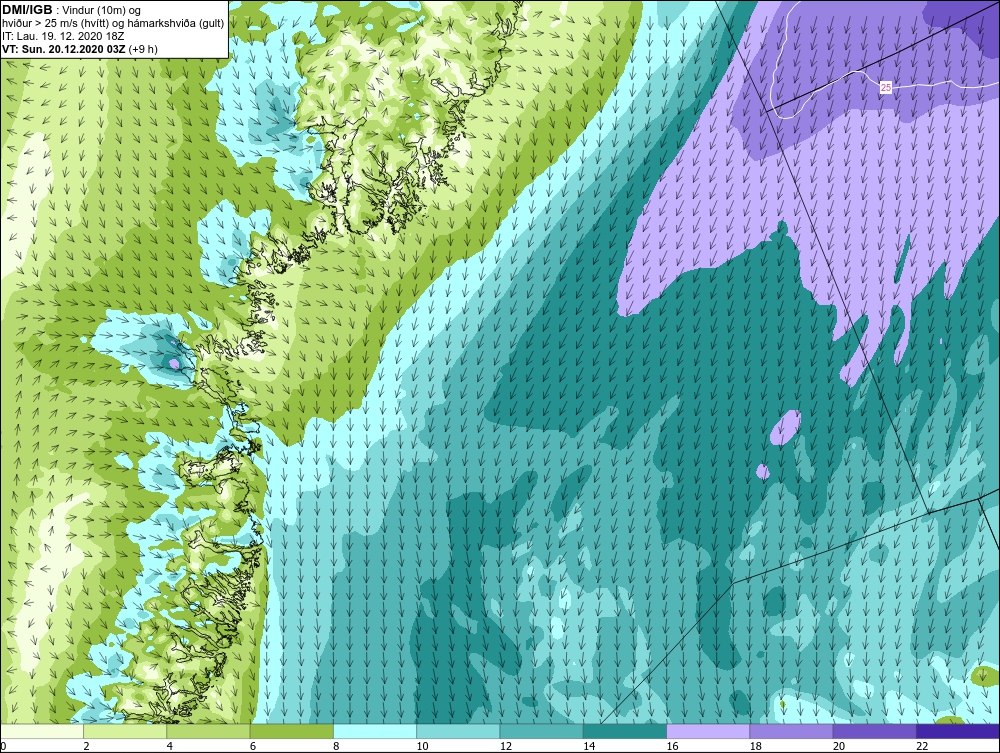The width and height of the screenshot is (1000, 753).
Task: Select the 8–10 m/s light cyan swatch
Action: click(x=375, y=731)
